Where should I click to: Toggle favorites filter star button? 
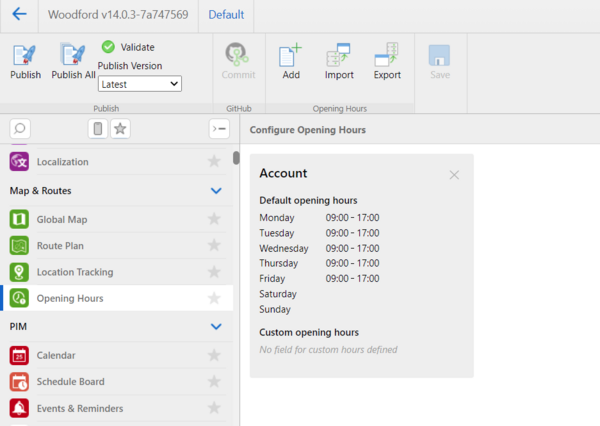pos(120,128)
